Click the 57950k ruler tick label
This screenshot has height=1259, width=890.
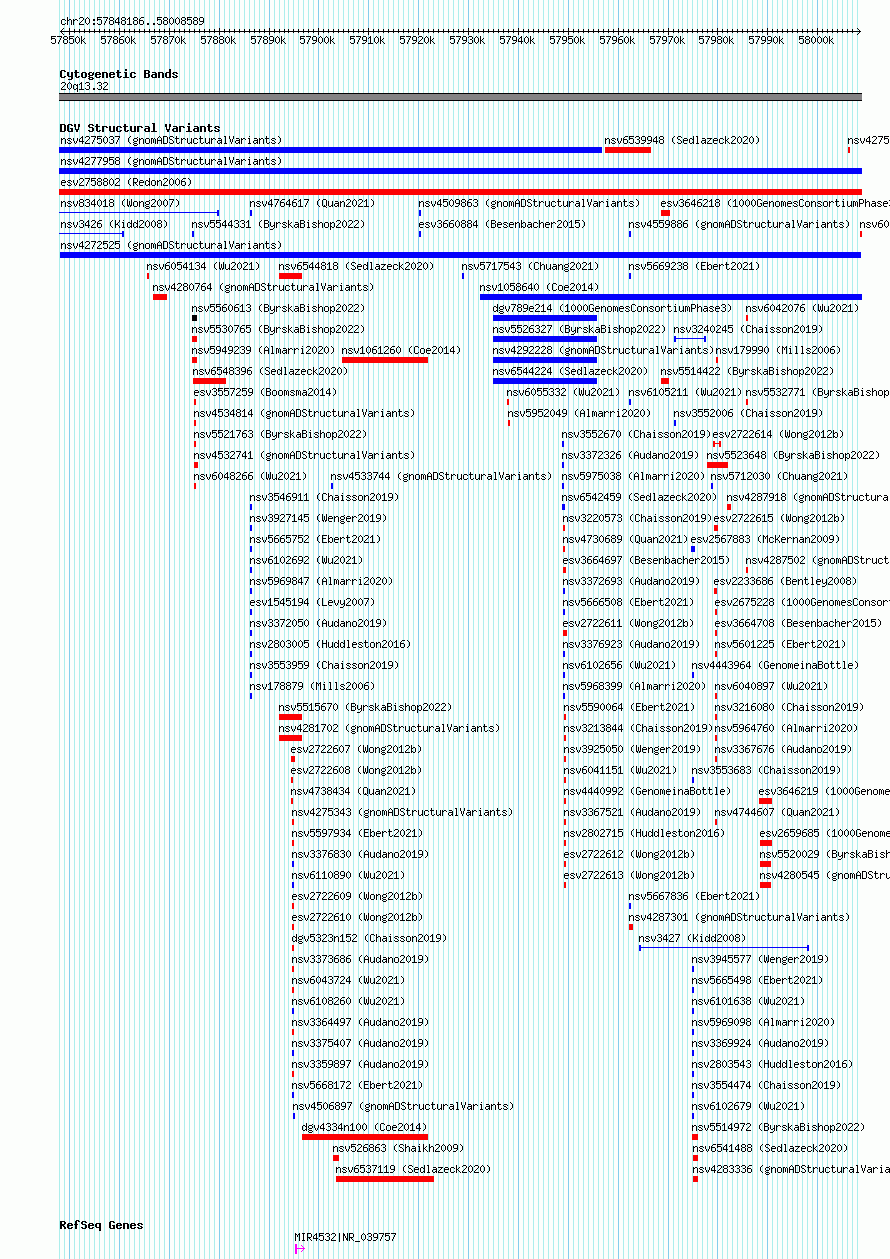[567, 40]
